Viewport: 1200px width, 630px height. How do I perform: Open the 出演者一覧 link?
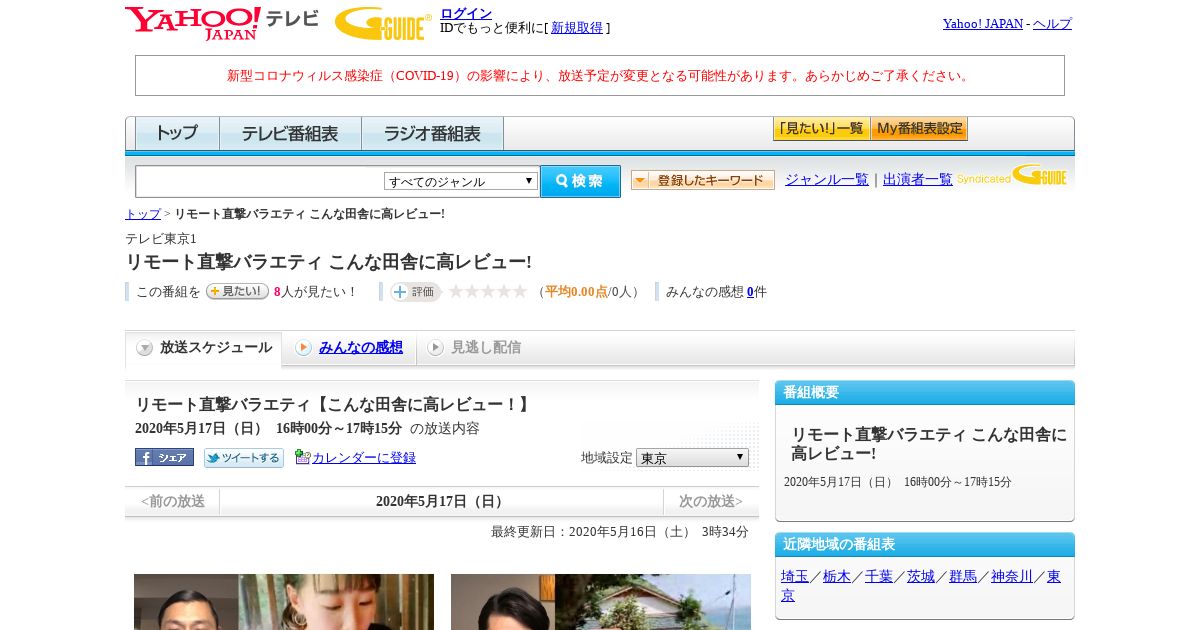[x=918, y=179]
